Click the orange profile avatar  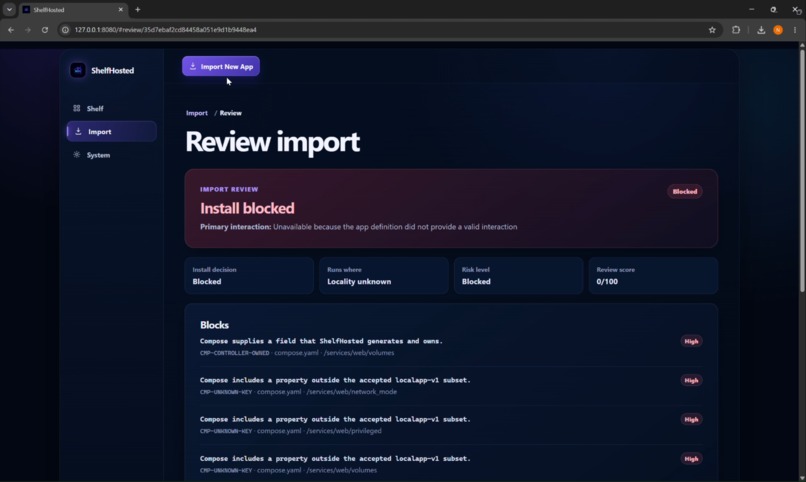point(778,30)
